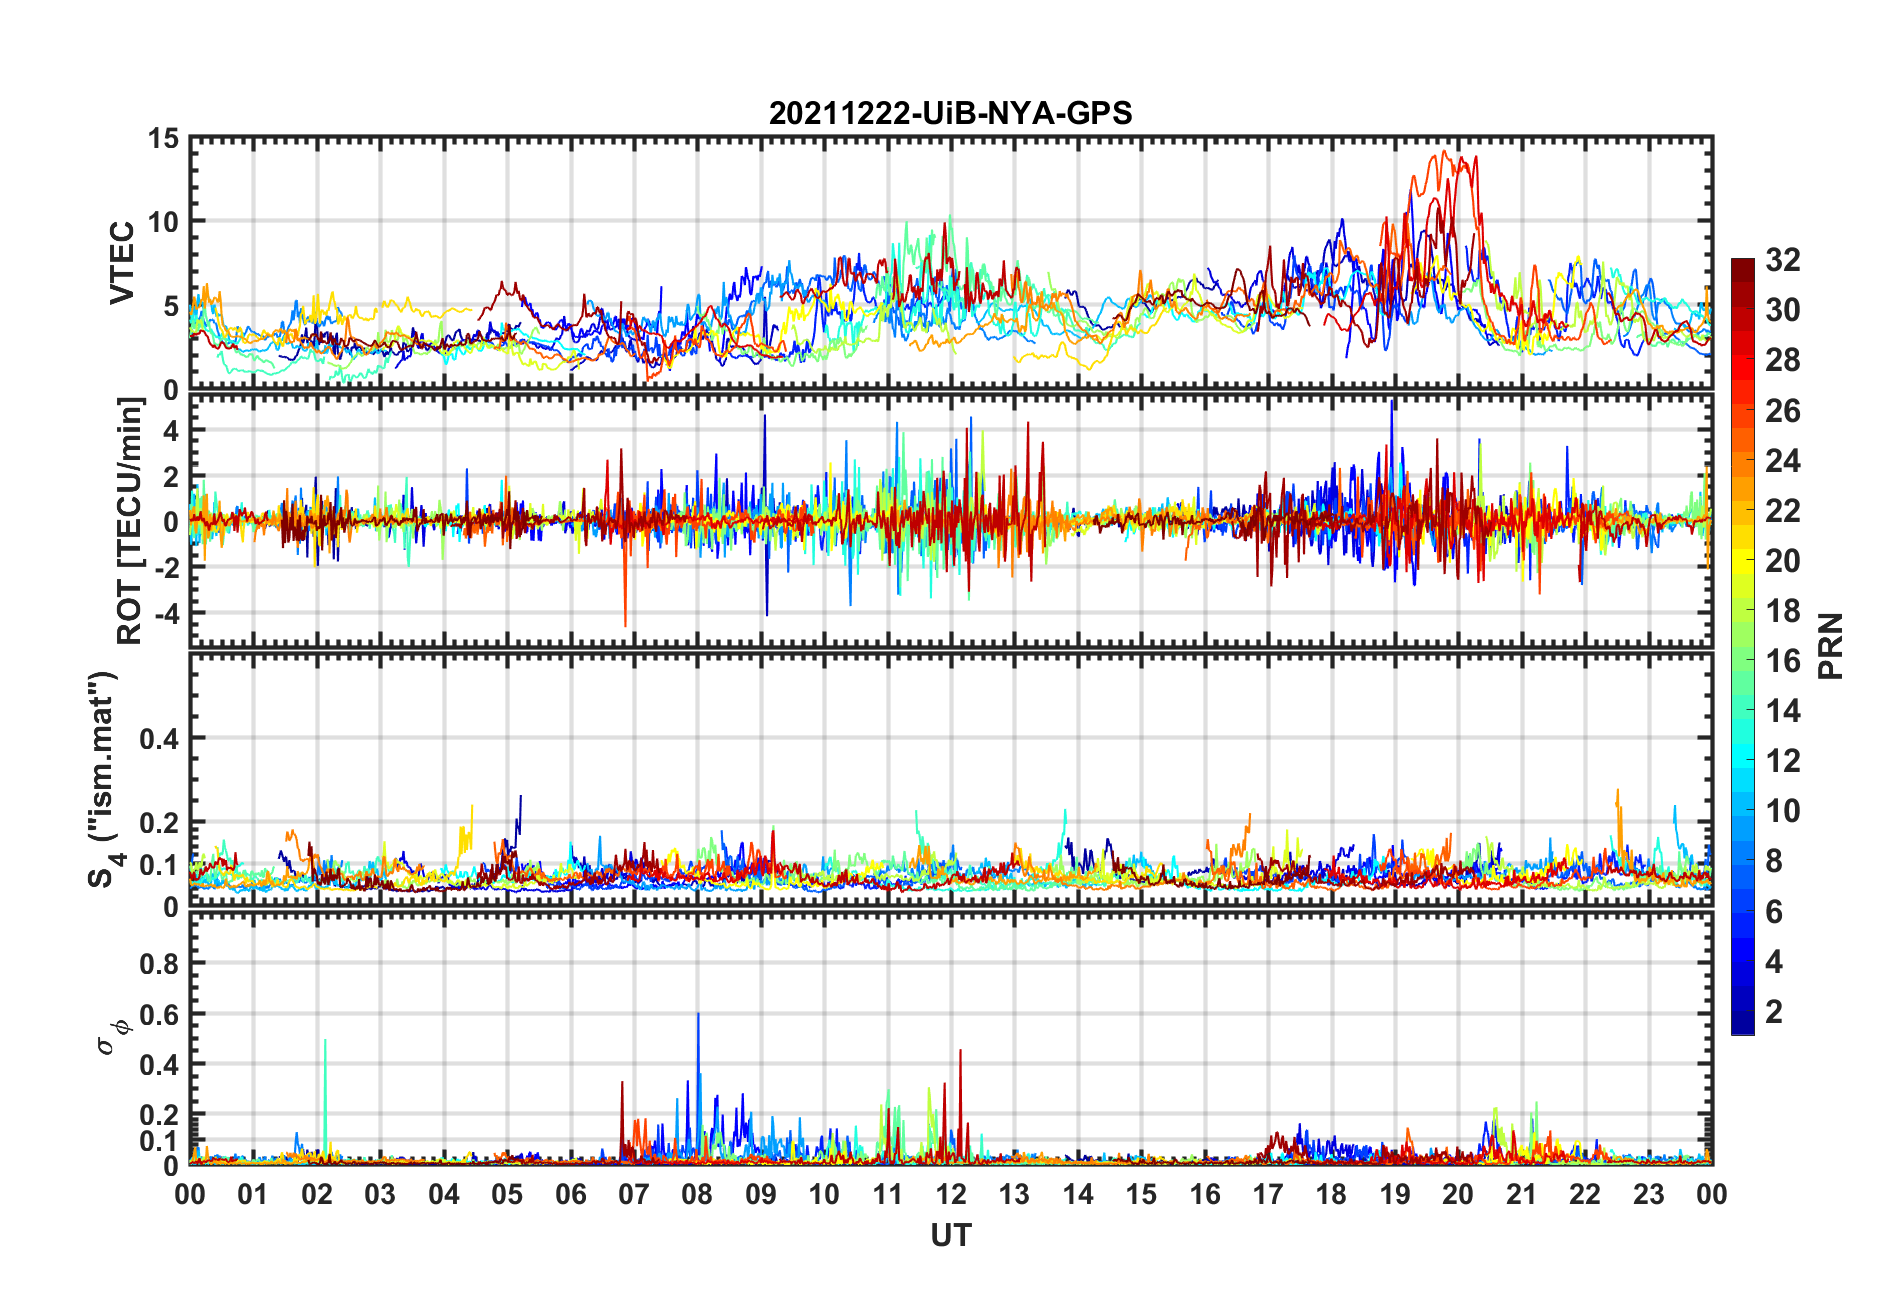Screen dimensions: 1902x1292
Task: Click colorbar tick label 28
Action: [1783, 360]
